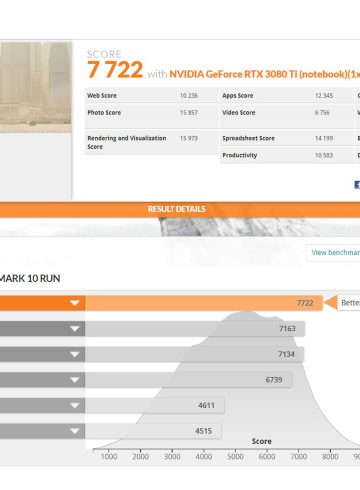Click the orange Better arrow marker

point(331,303)
